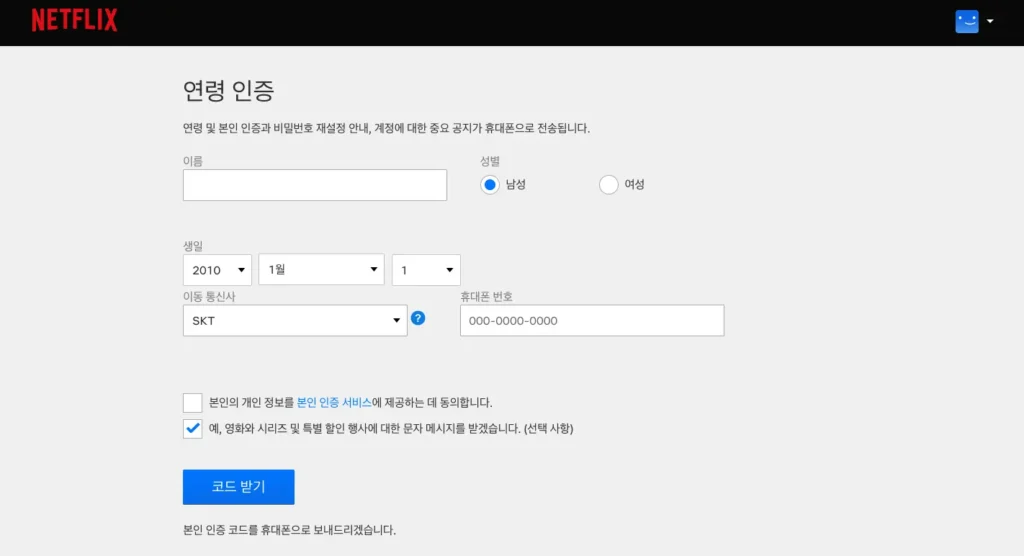This screenshot has width=1024, height=556.
Task: Open the birth day dropdown showing 1
Action: pos(426,270)
